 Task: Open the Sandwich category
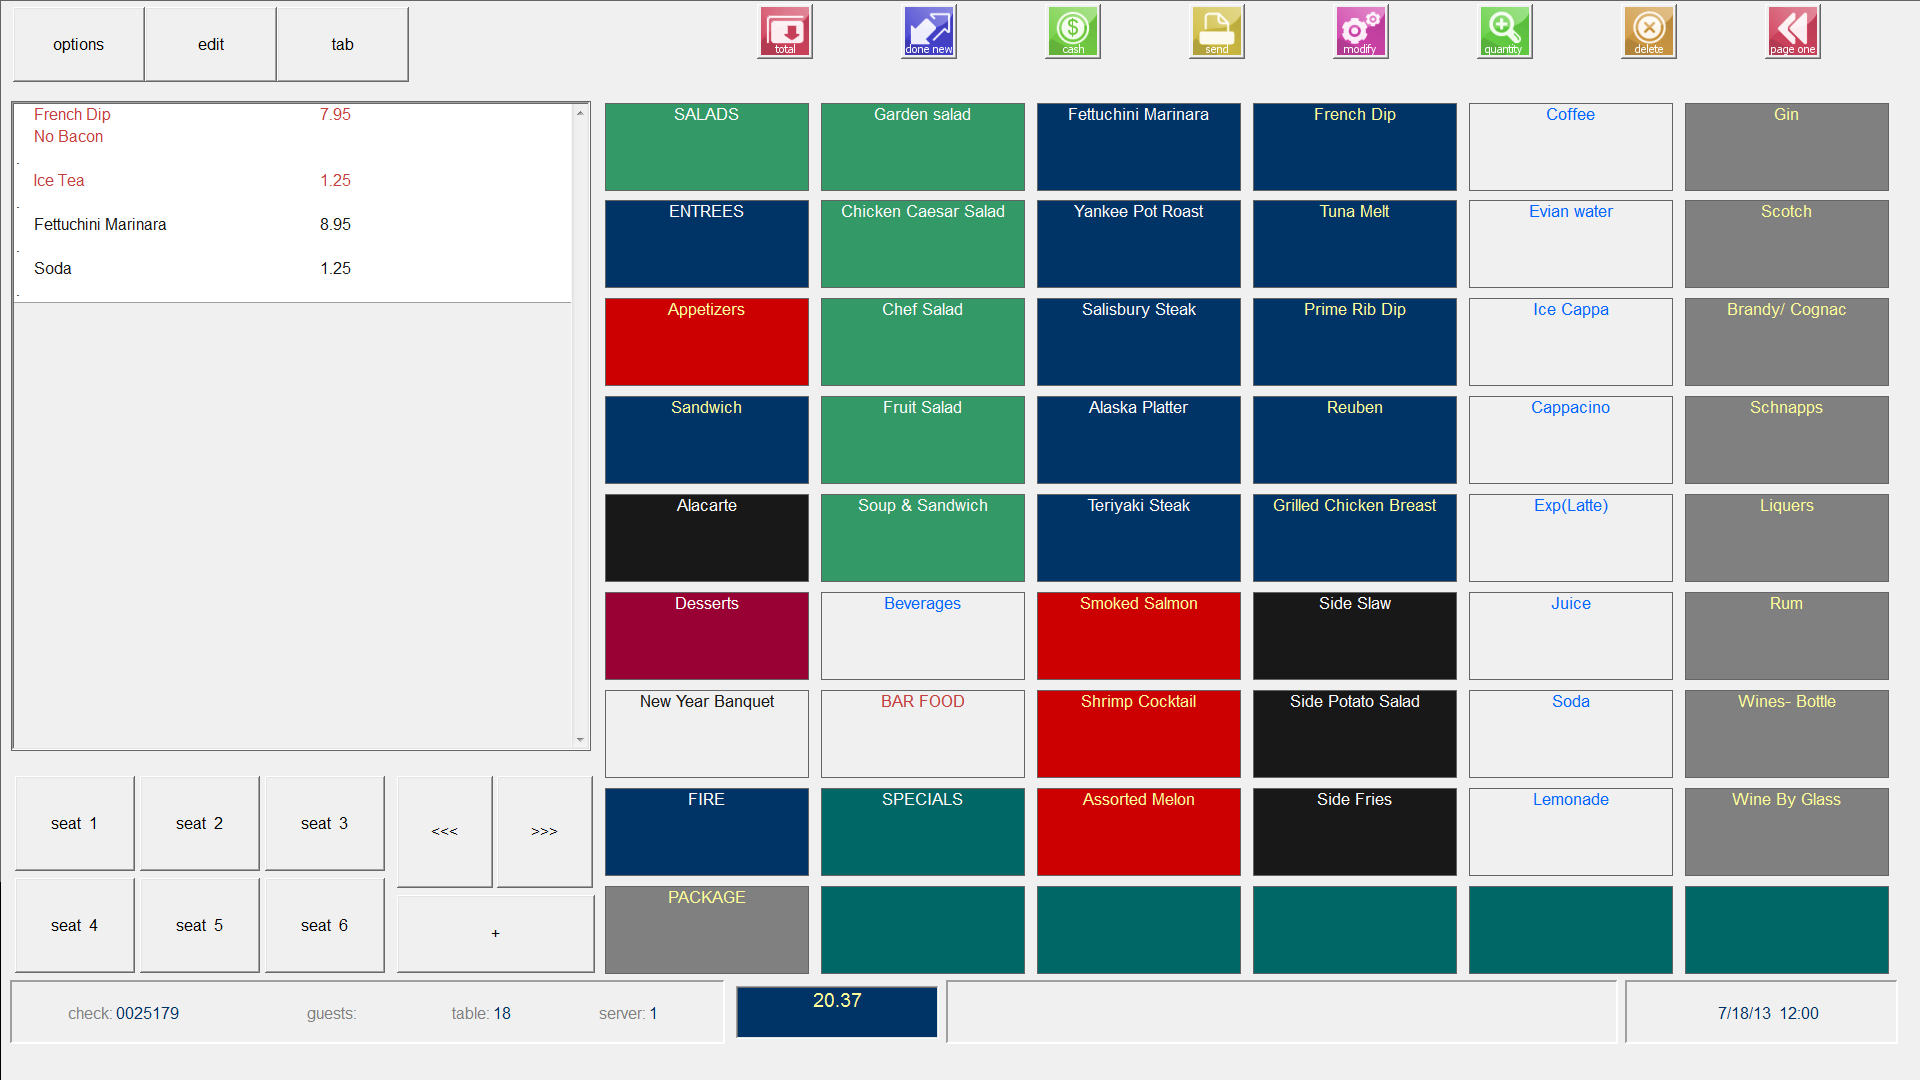(x=707, y=440)
